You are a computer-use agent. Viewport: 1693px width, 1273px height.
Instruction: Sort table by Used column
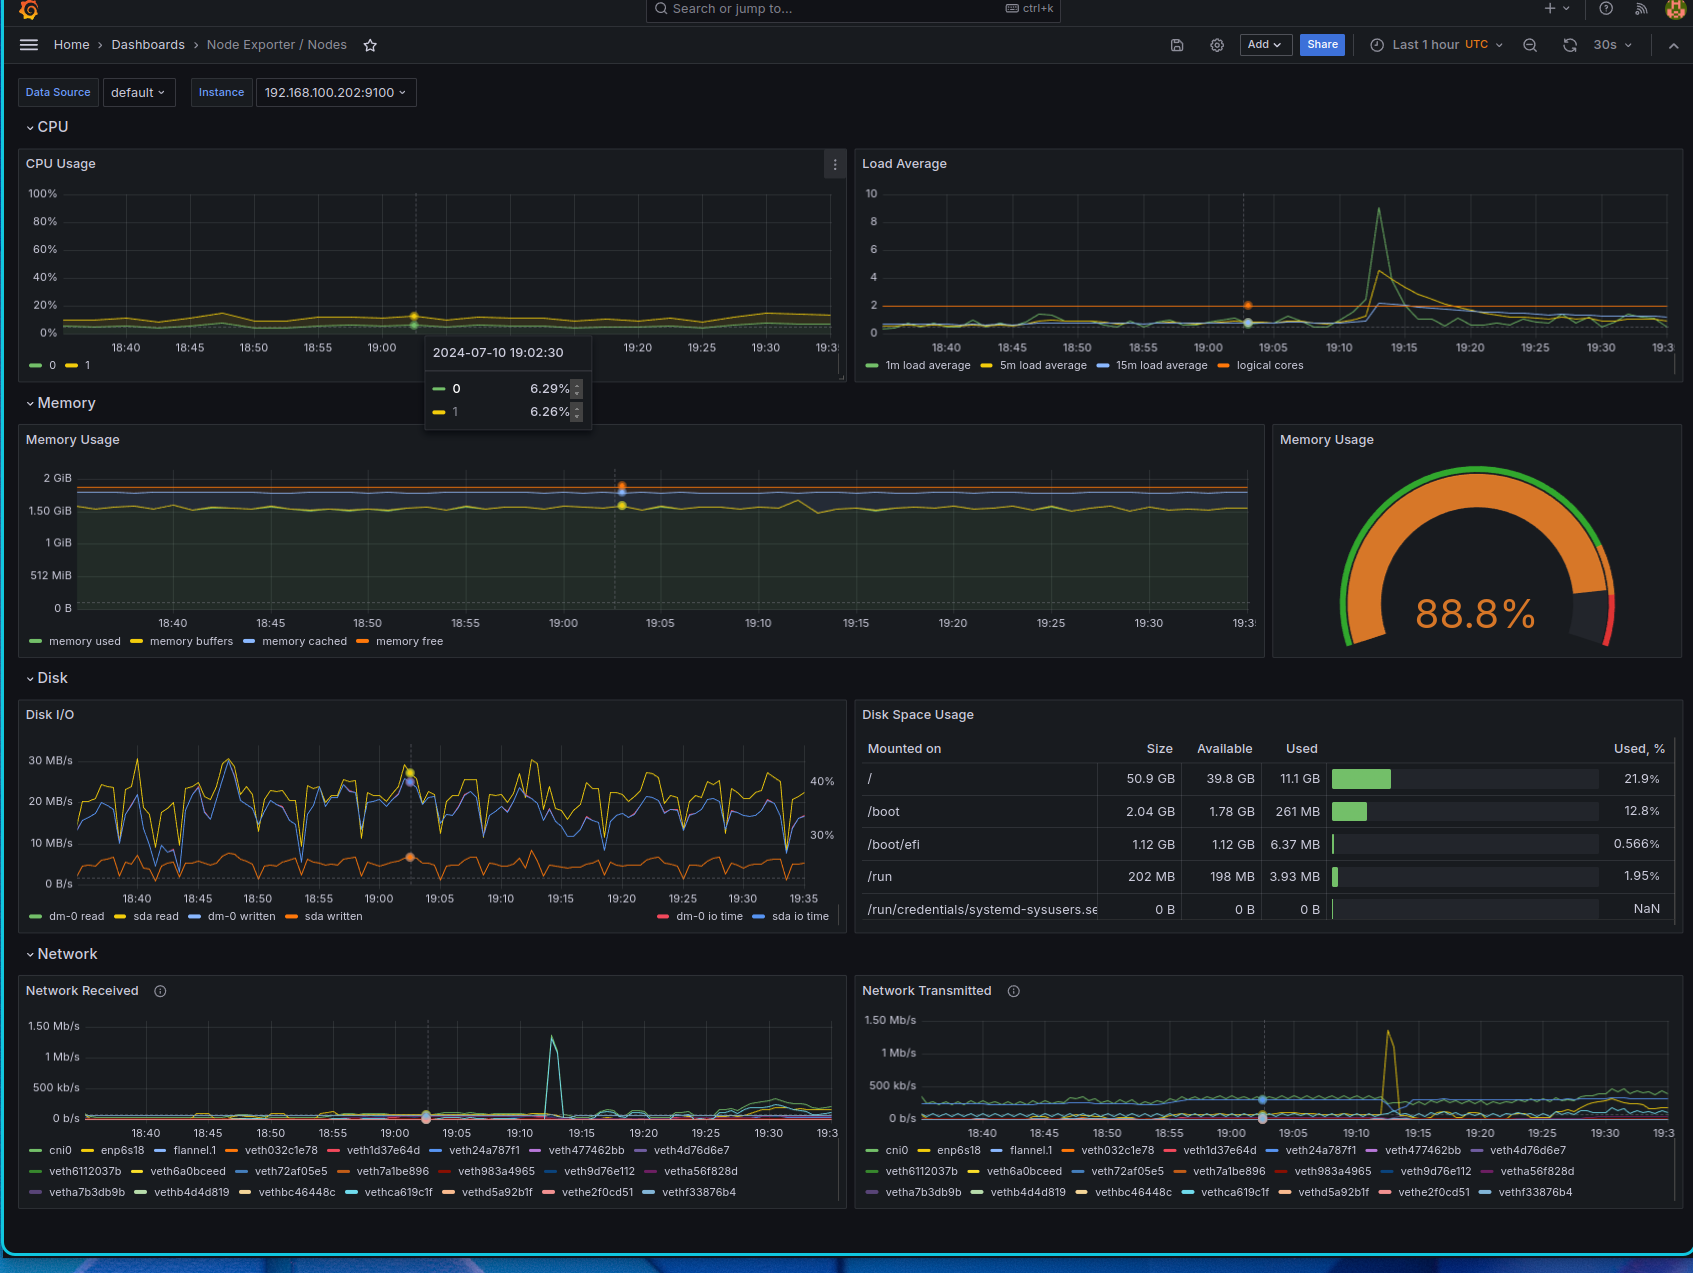tap(1301, 749)
